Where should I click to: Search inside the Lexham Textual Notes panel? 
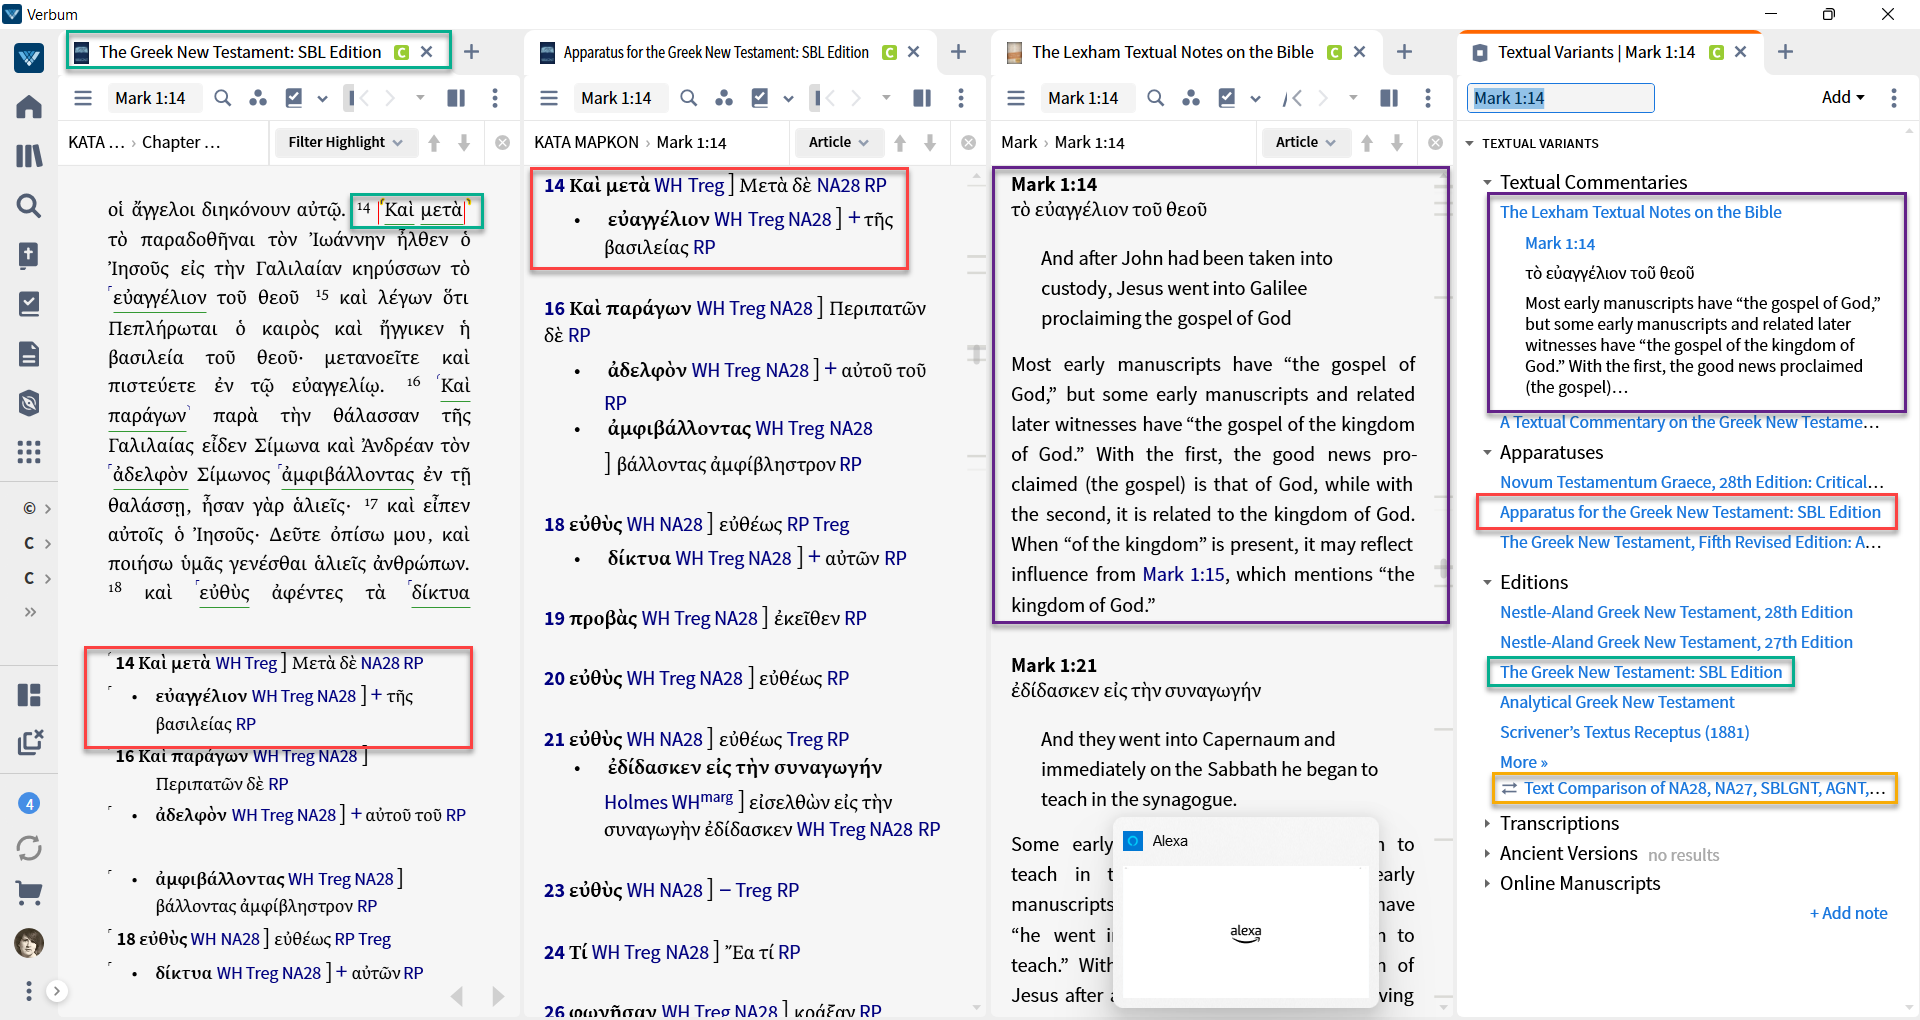(x=1155, y=98)
